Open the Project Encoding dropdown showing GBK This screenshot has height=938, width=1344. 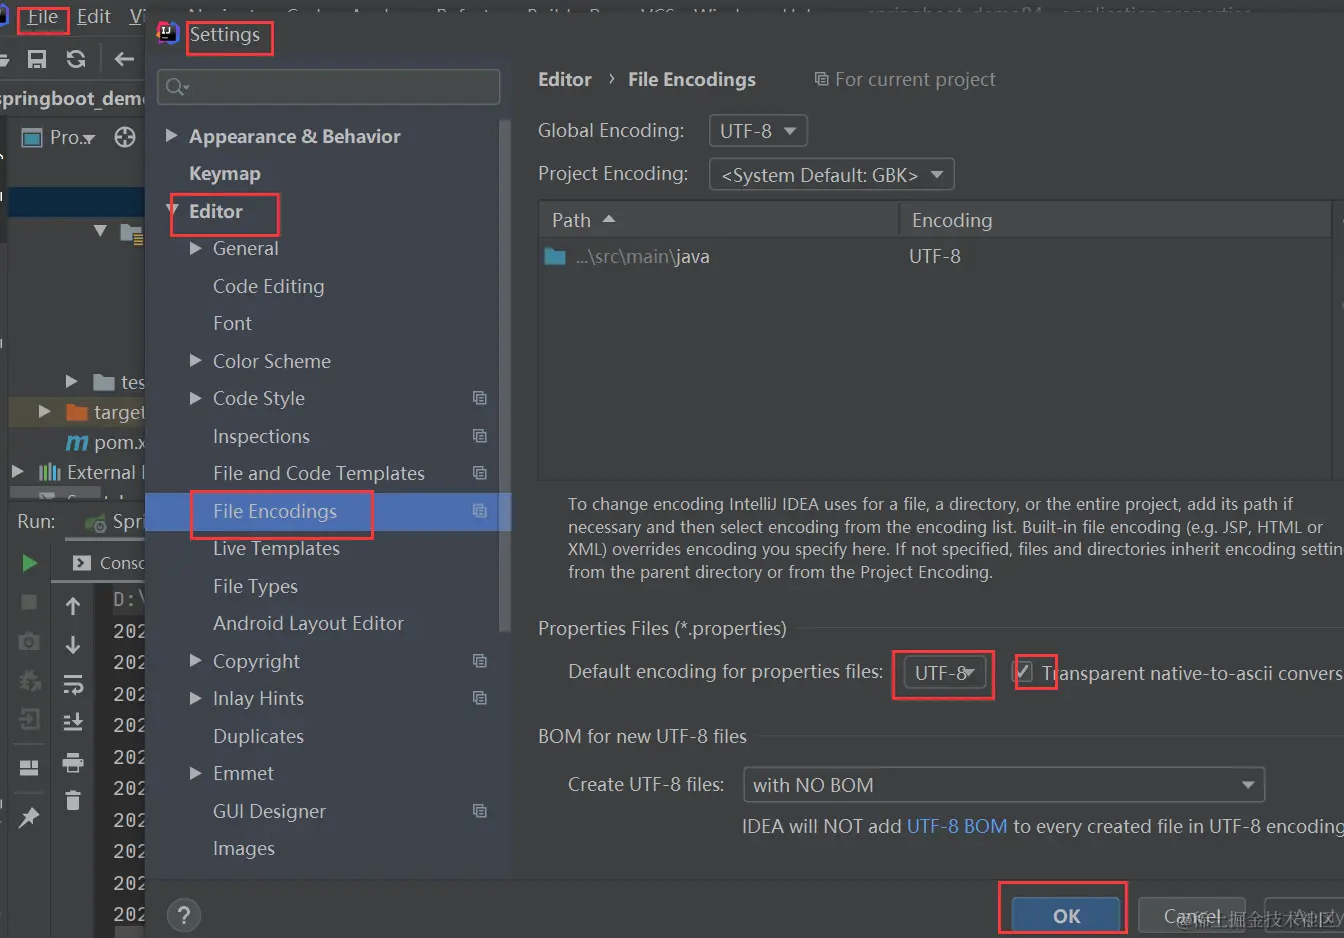coord(831,174)
